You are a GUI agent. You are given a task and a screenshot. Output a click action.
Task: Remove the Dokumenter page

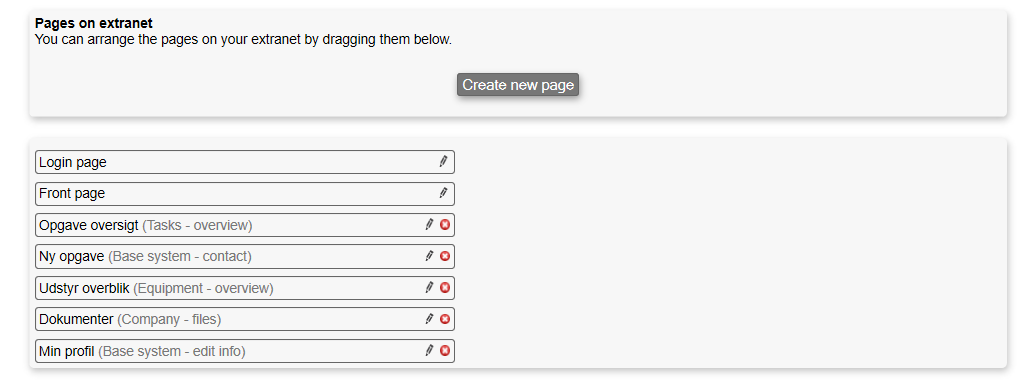point(445,319)
